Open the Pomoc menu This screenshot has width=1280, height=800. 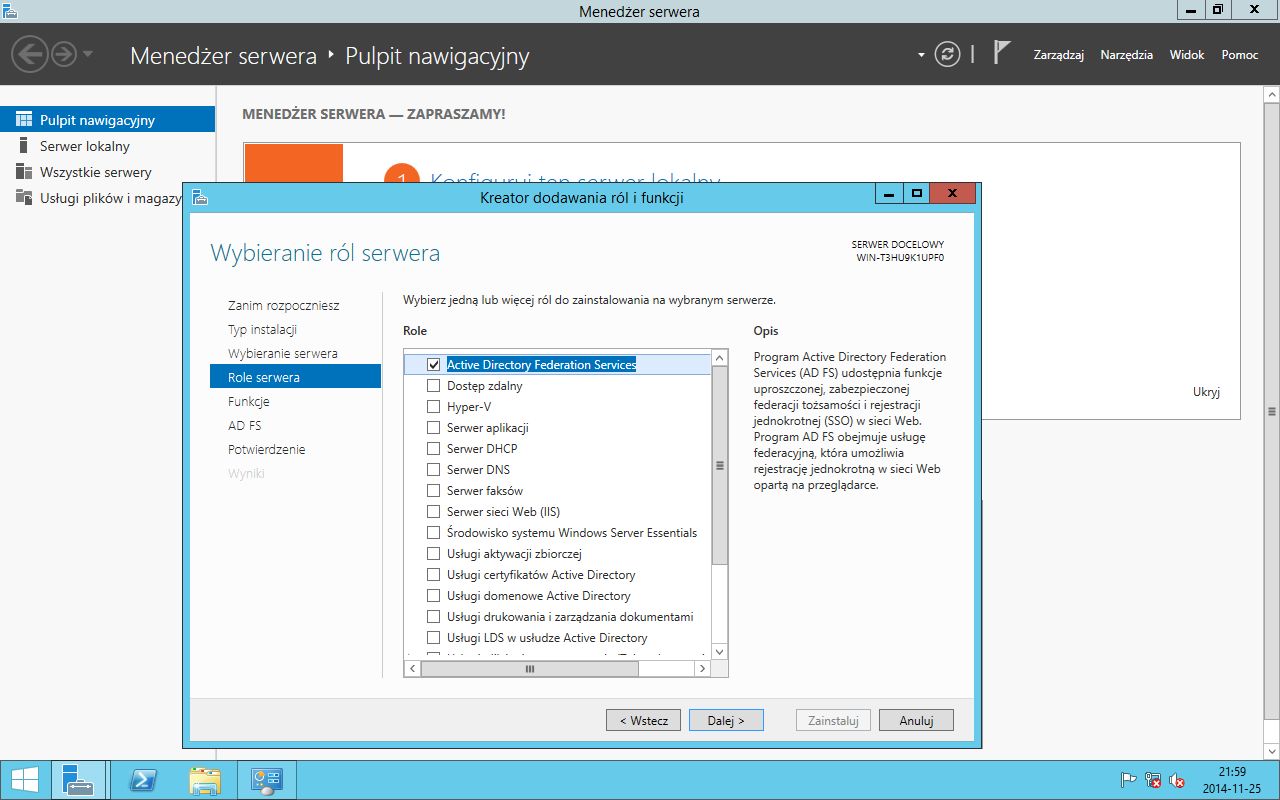1240,55
